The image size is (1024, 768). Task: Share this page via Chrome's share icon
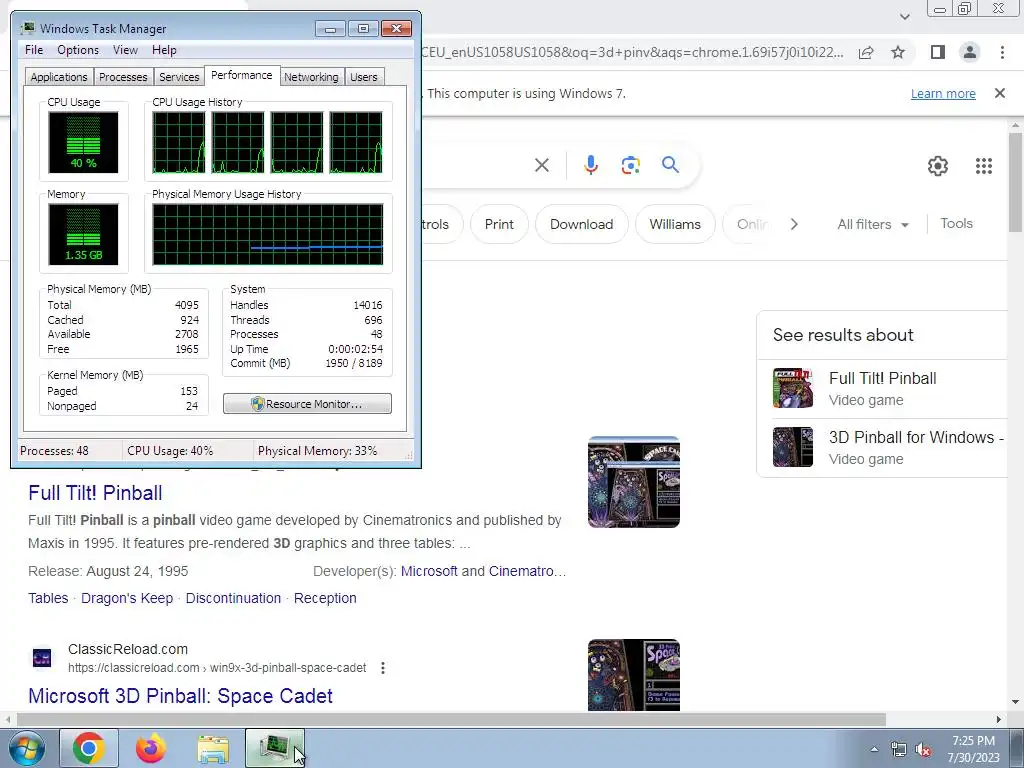pos(866,52)
